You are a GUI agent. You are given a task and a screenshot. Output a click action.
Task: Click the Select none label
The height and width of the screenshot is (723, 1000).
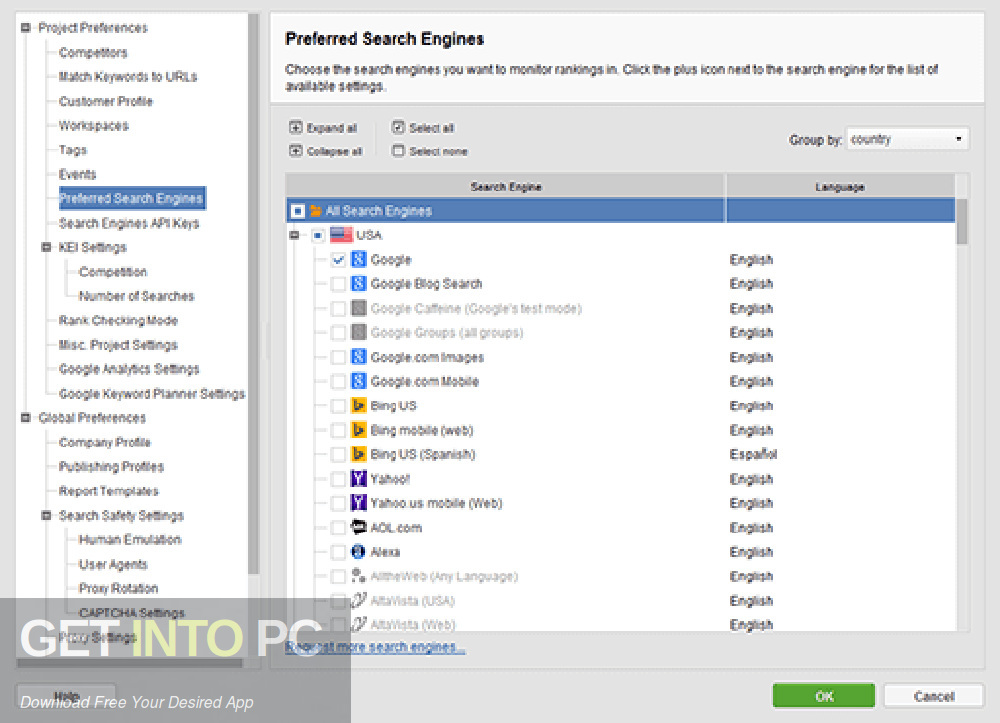coord(438,152)
